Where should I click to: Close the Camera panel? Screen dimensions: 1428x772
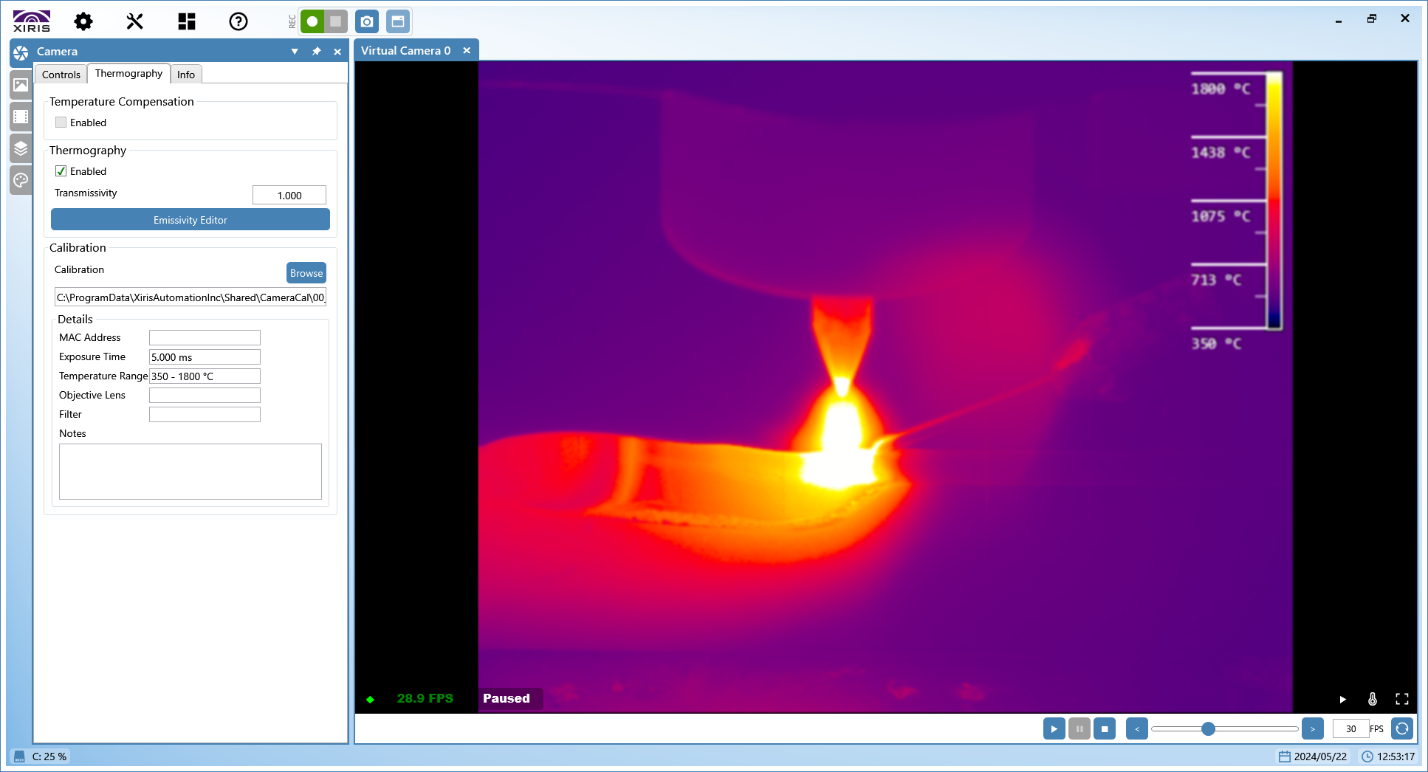tap(337, 51)
